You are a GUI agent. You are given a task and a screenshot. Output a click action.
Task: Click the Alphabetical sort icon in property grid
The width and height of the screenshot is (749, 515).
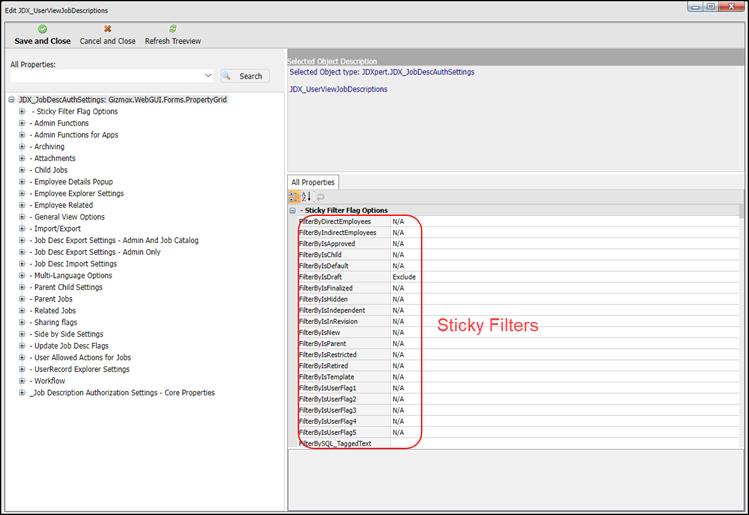[306, 196]
